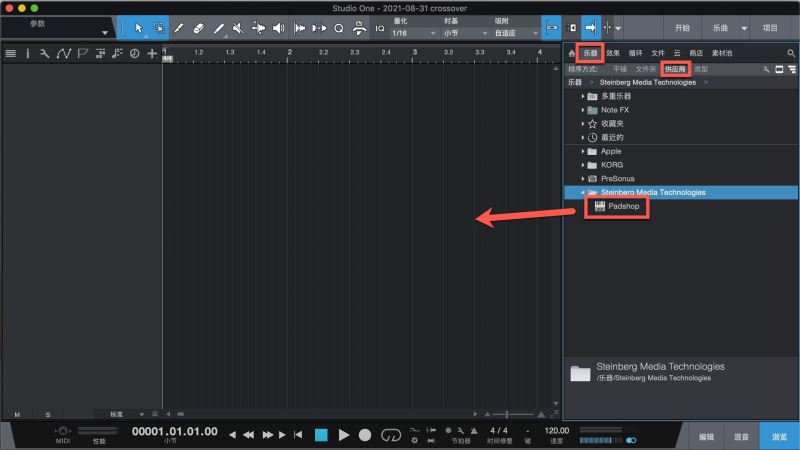Open the inspector i icon
This screenshot has width=800, height=450.
coord(28,53)
